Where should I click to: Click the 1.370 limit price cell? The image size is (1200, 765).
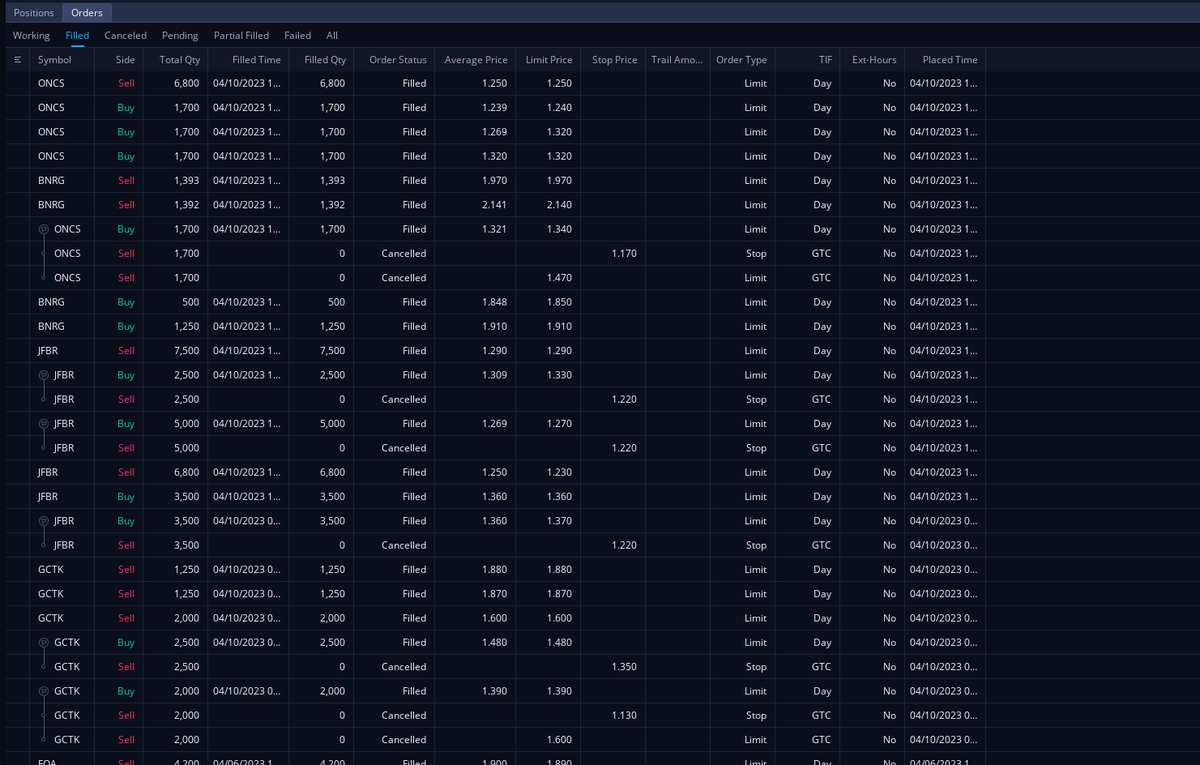pos(560,521)
